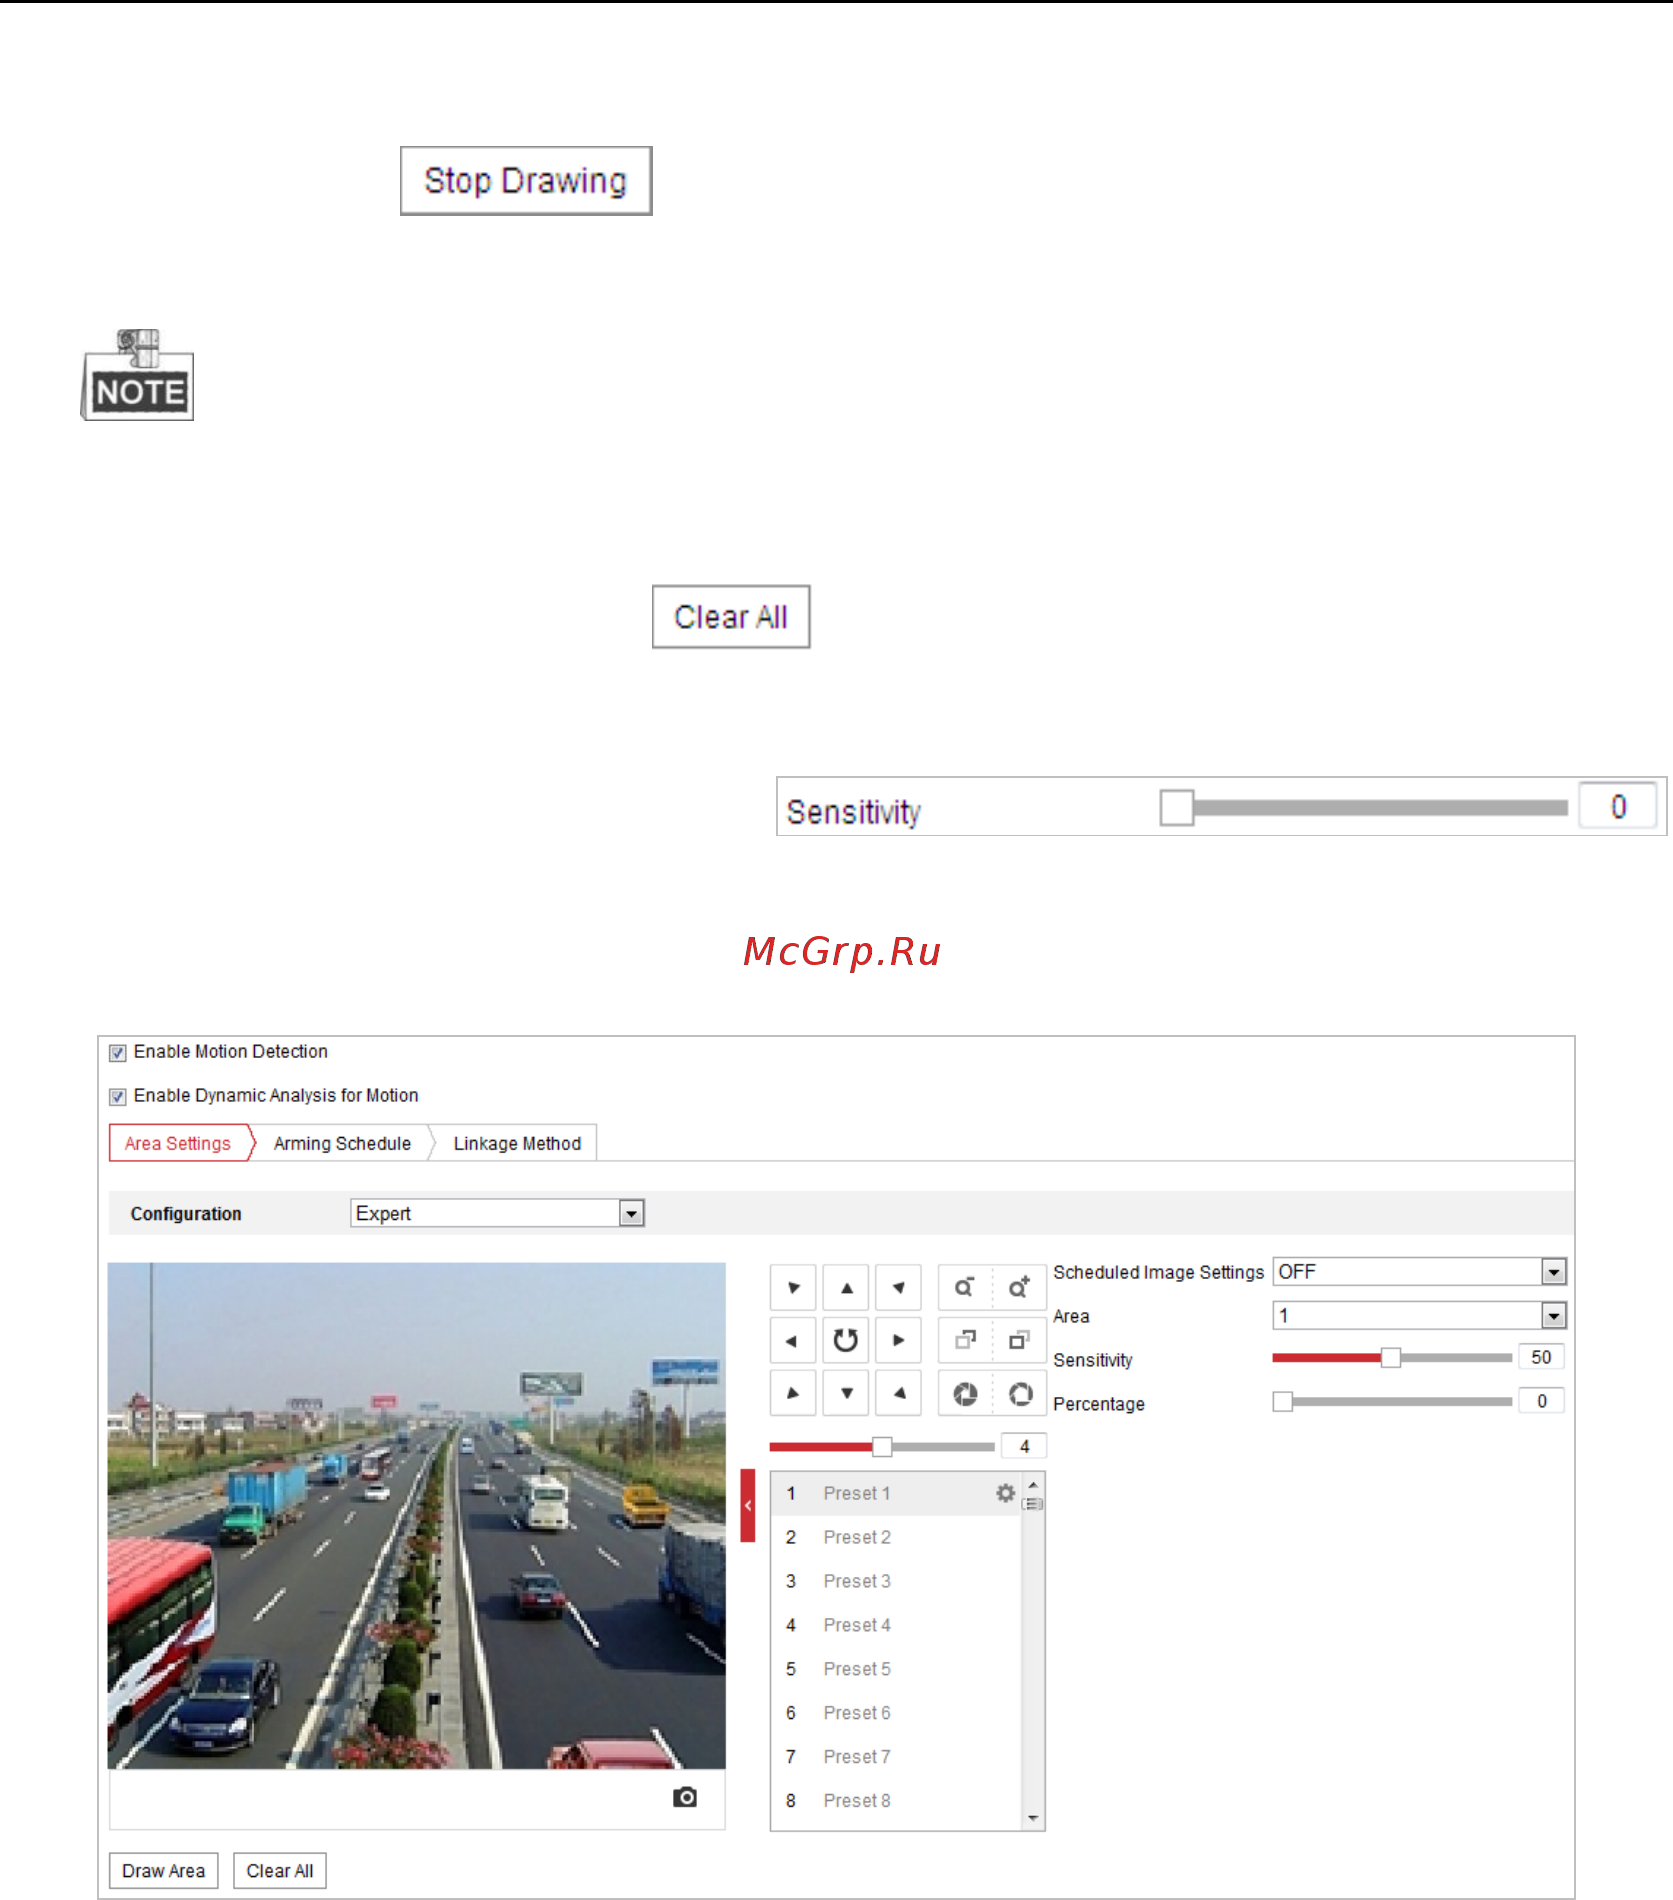Collapse PTZ panel with red arrow tab
This screenshot has height=1900, width=1673.
(747, 1506)
